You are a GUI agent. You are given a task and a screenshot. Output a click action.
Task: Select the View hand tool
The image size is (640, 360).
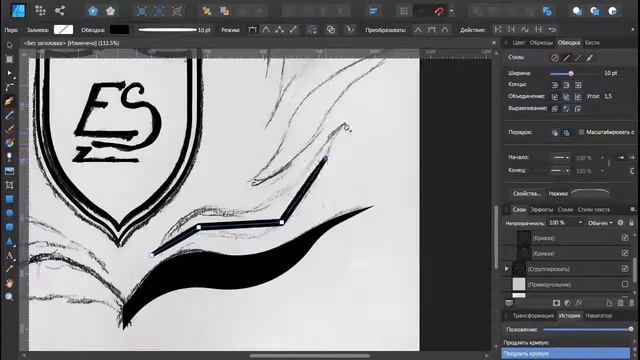[x=9, y=283]
